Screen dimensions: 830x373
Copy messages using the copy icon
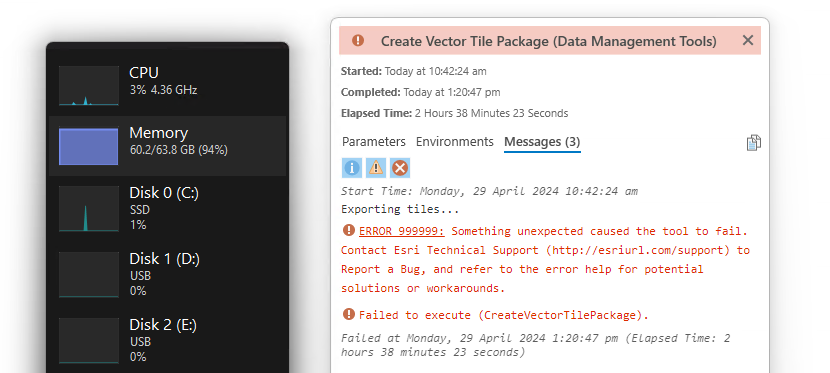754,143
